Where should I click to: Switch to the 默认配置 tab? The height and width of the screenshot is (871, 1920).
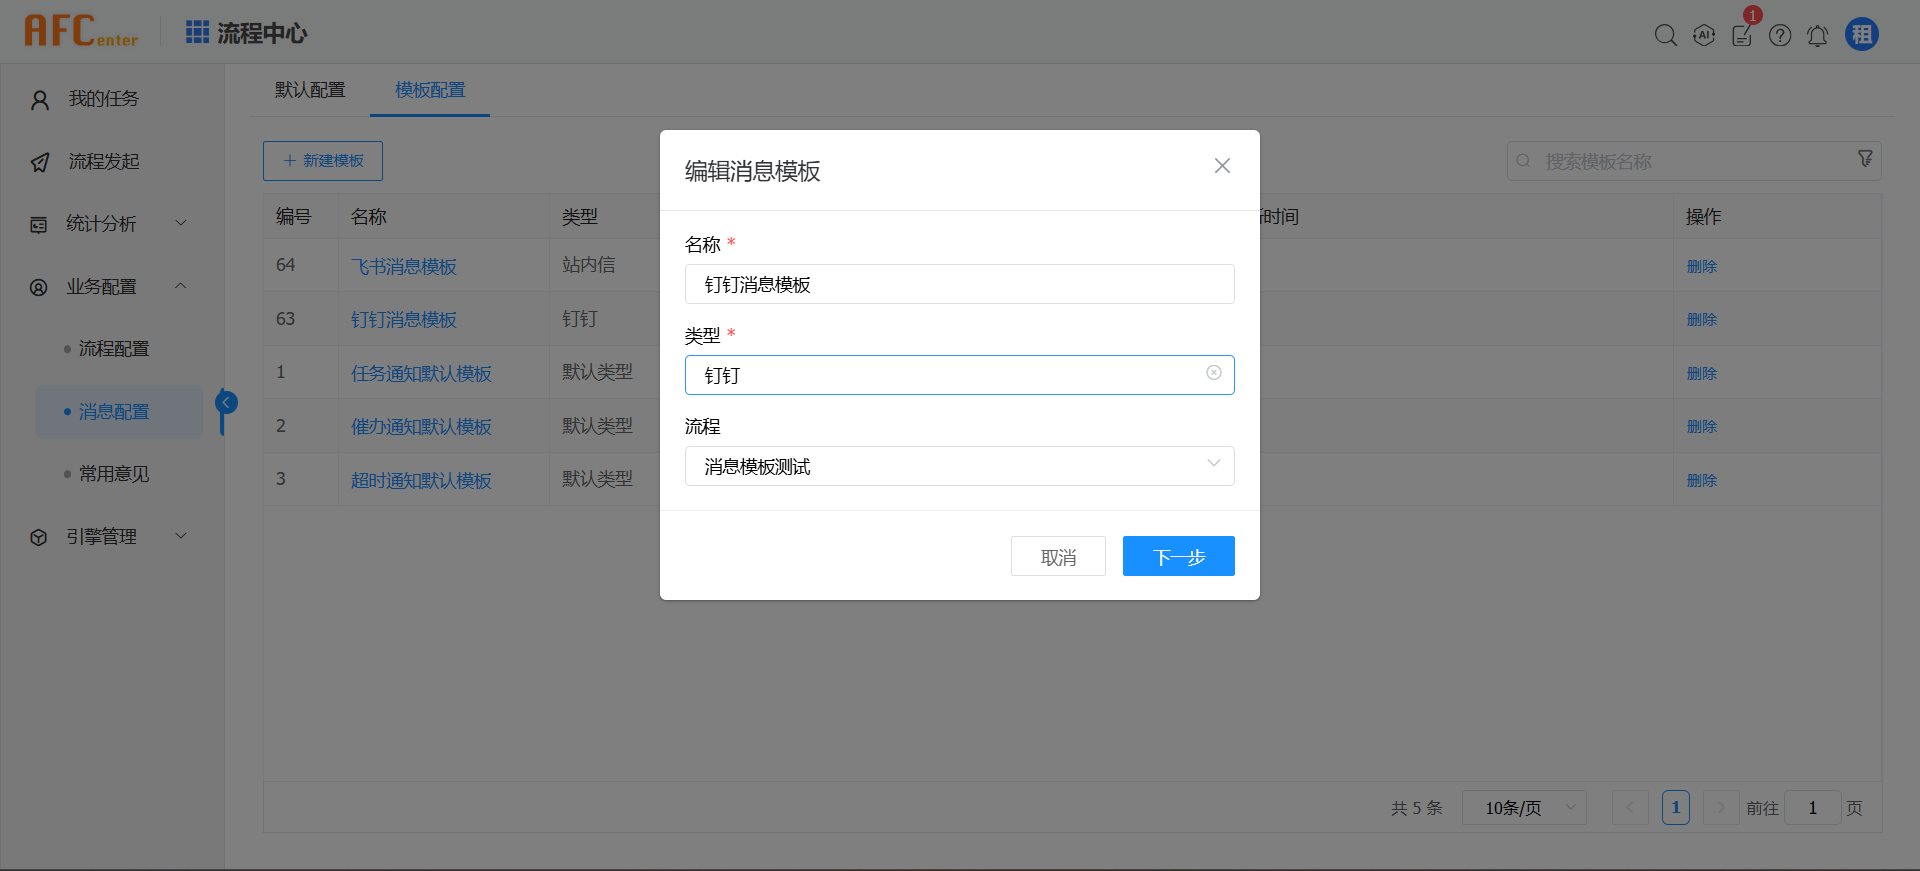pos(310,90)
